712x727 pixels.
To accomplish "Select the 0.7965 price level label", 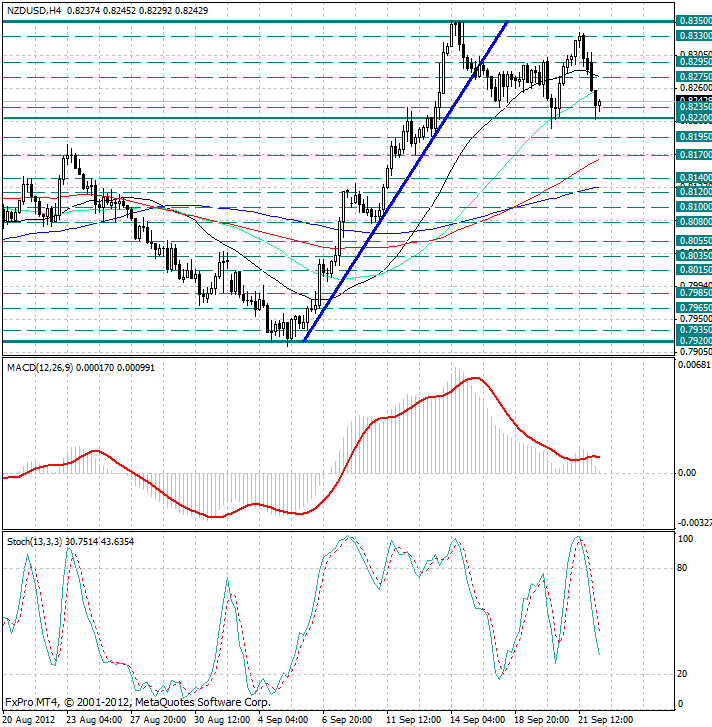I will (x=694, y=307).
